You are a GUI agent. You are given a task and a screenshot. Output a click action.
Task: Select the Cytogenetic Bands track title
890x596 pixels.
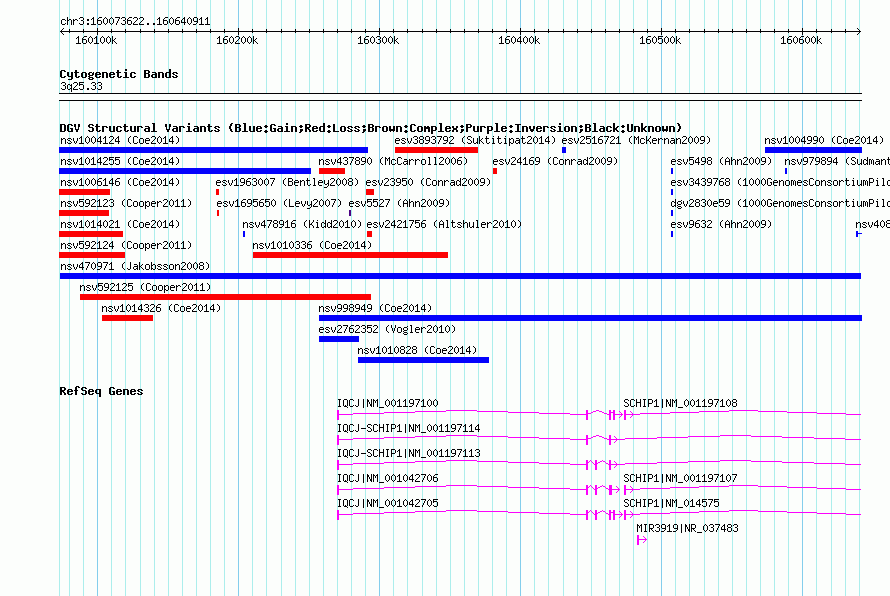[119, 74]
